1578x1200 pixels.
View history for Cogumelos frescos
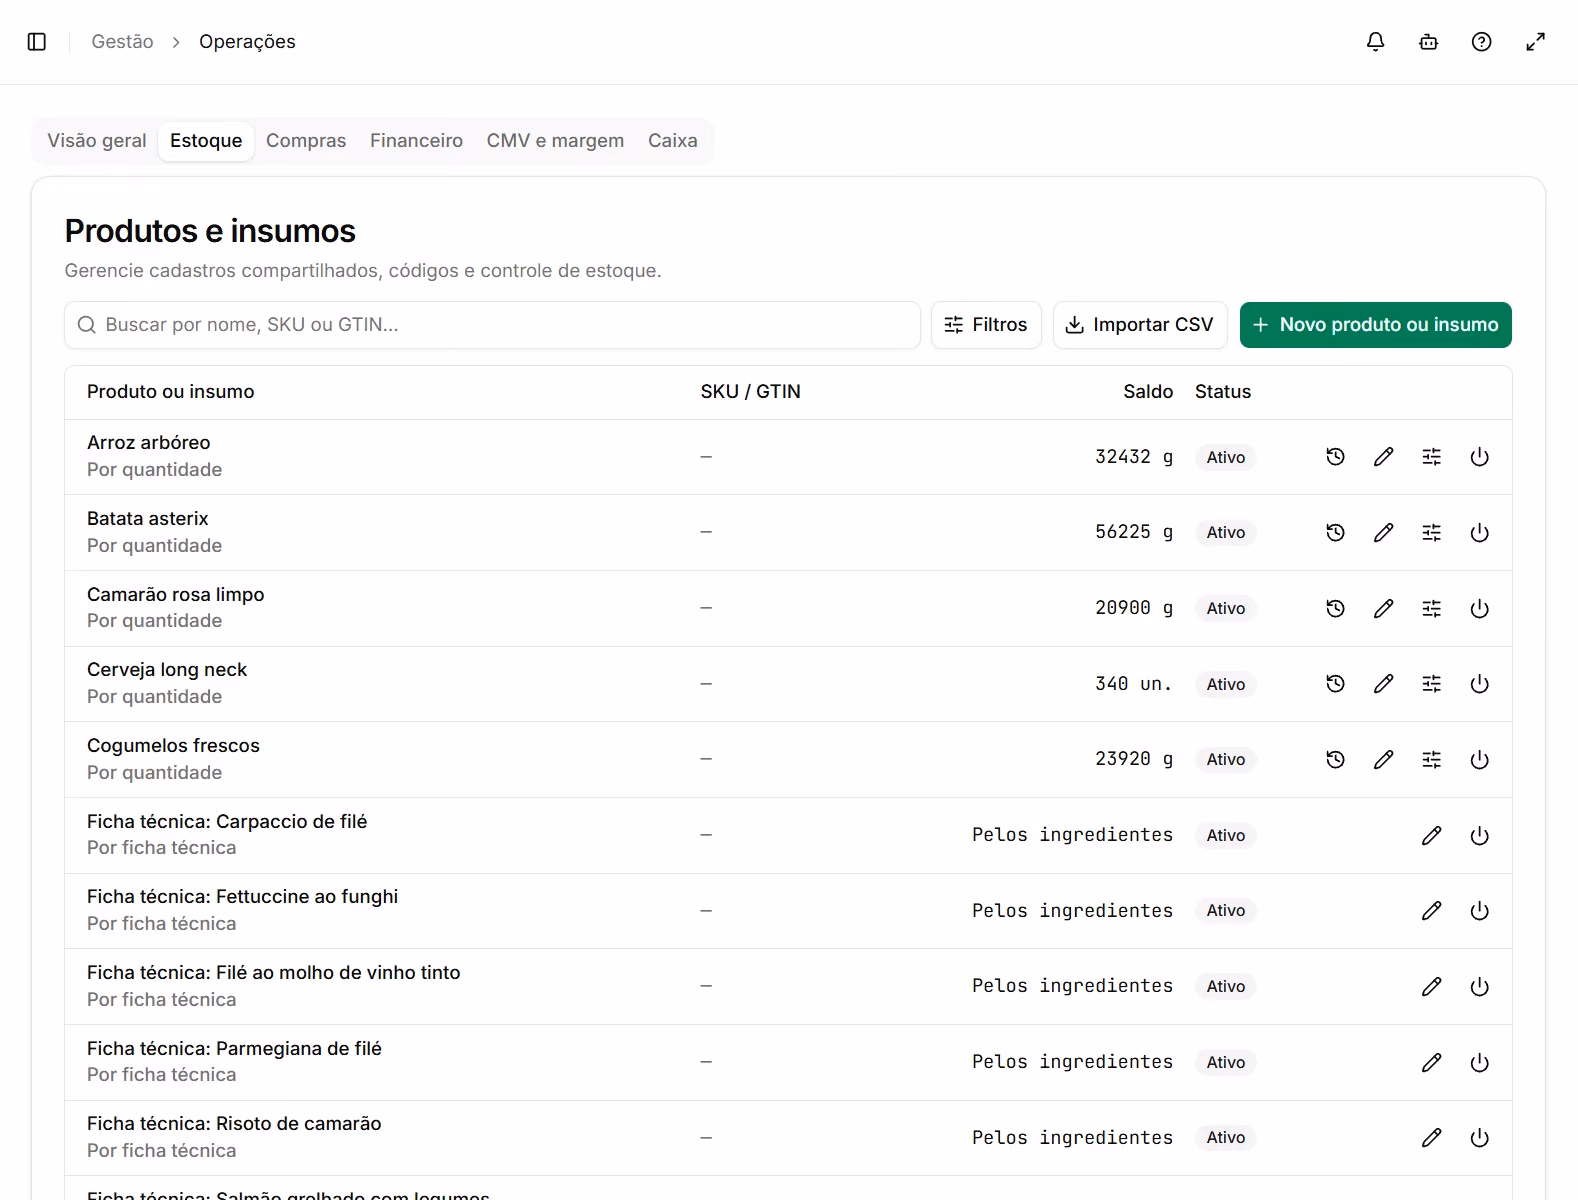pos(1336,760)
